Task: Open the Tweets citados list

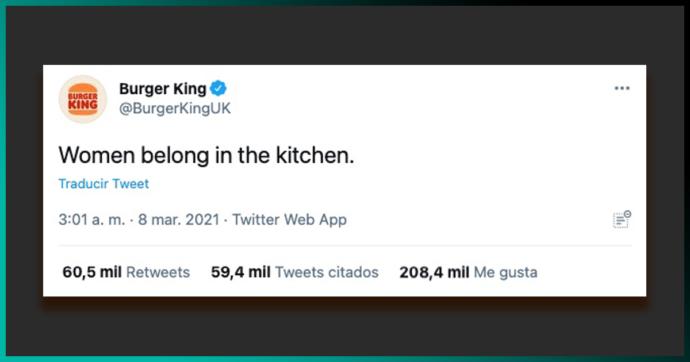Action: tap(327, 272)
